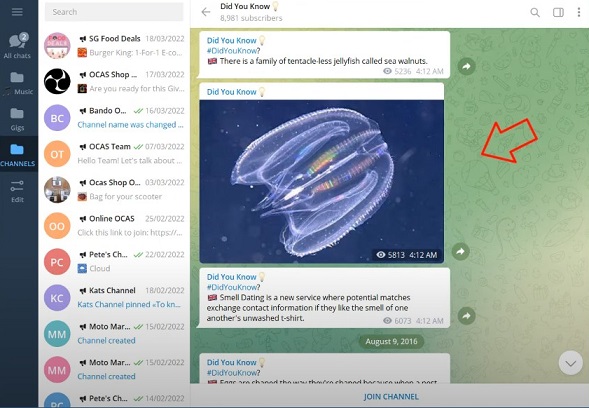Open the SG Food Deals chat

114,46
